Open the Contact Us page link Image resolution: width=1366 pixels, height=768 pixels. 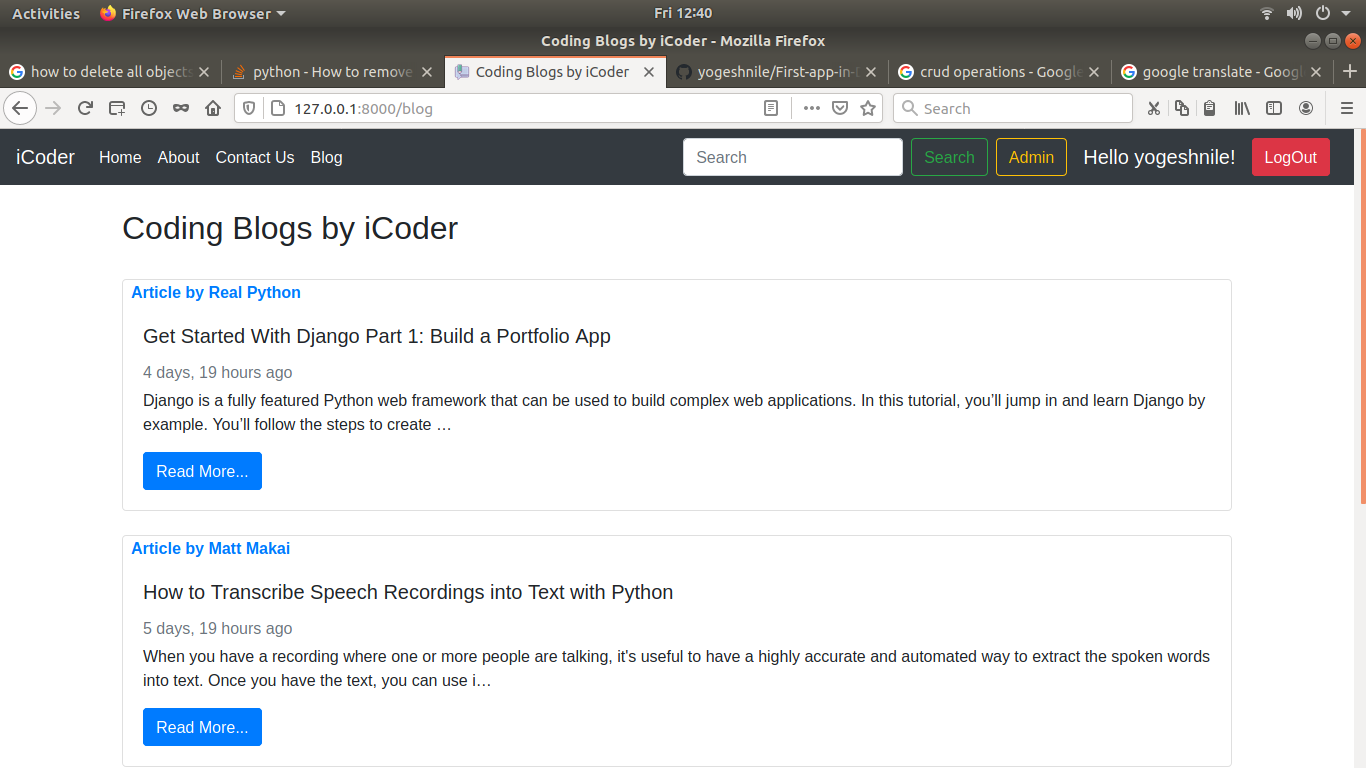[255, 157]
